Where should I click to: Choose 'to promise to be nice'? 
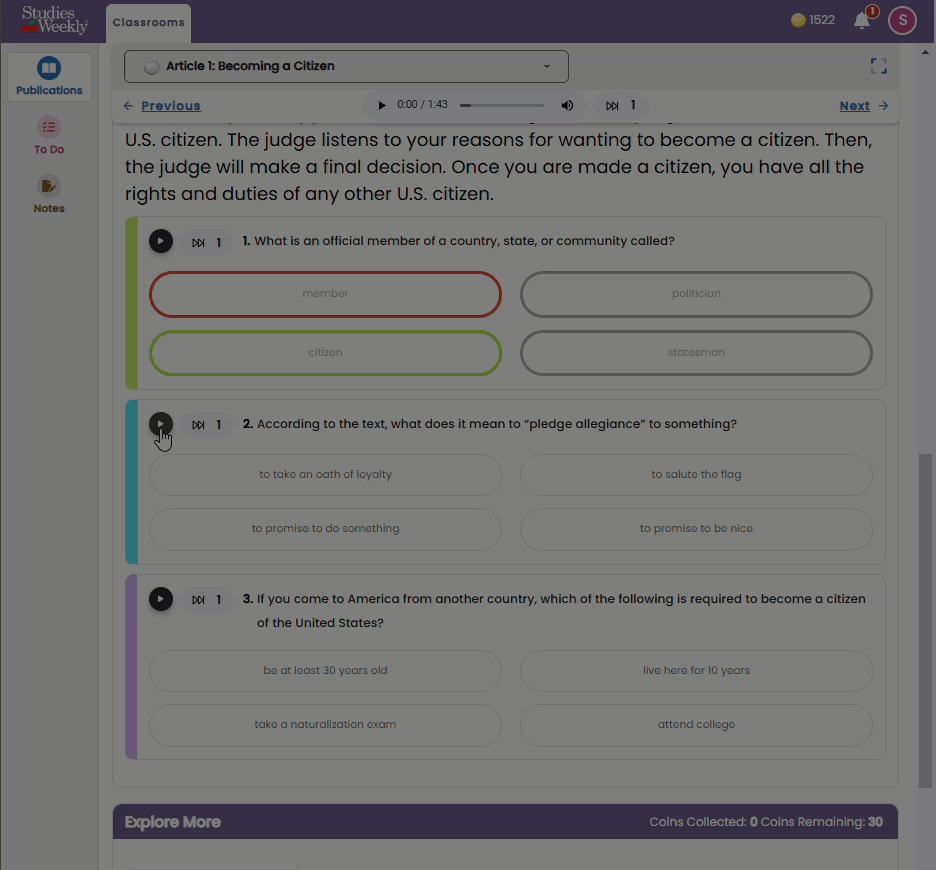[696, 529]
